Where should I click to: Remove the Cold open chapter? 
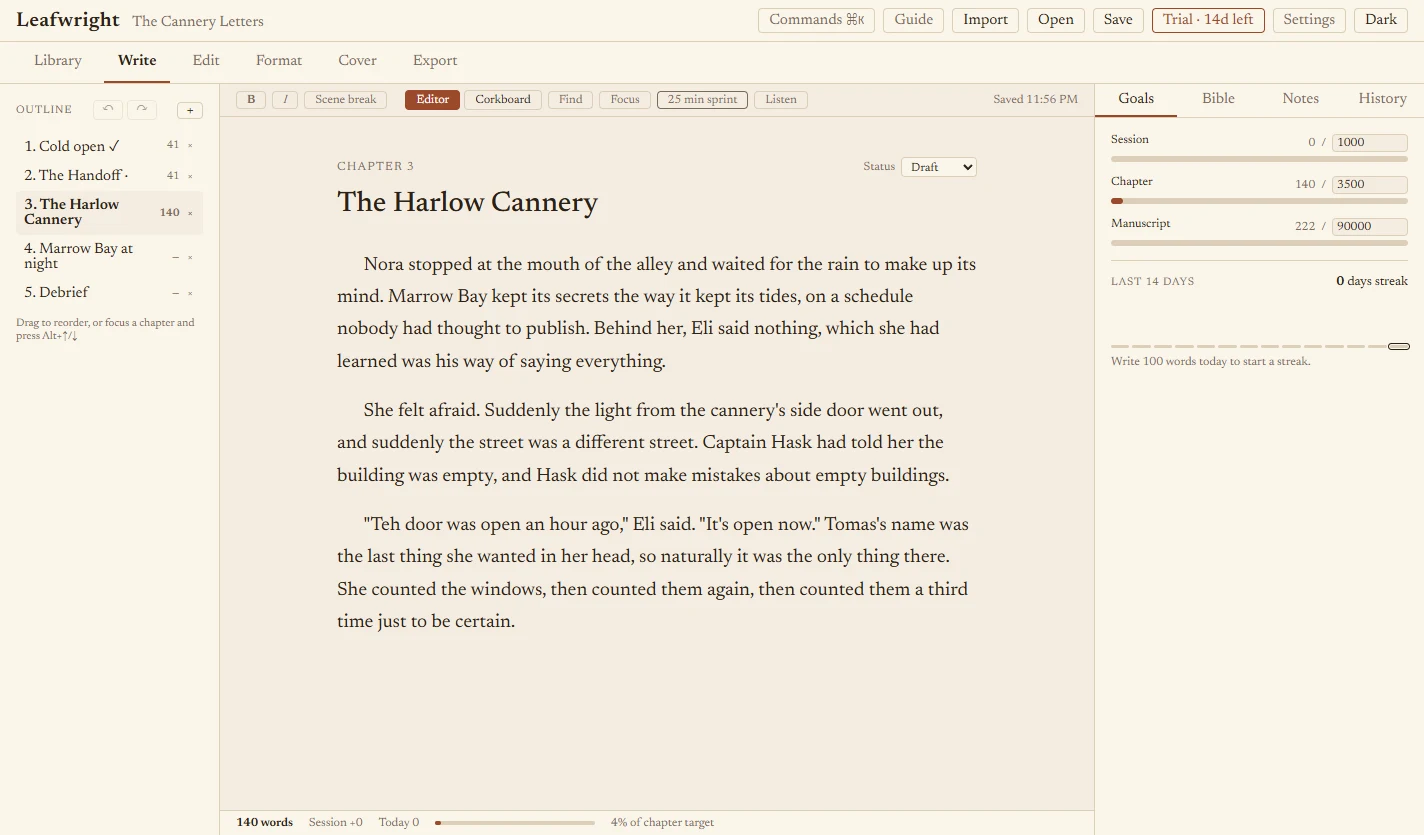(x=190, y=146)
